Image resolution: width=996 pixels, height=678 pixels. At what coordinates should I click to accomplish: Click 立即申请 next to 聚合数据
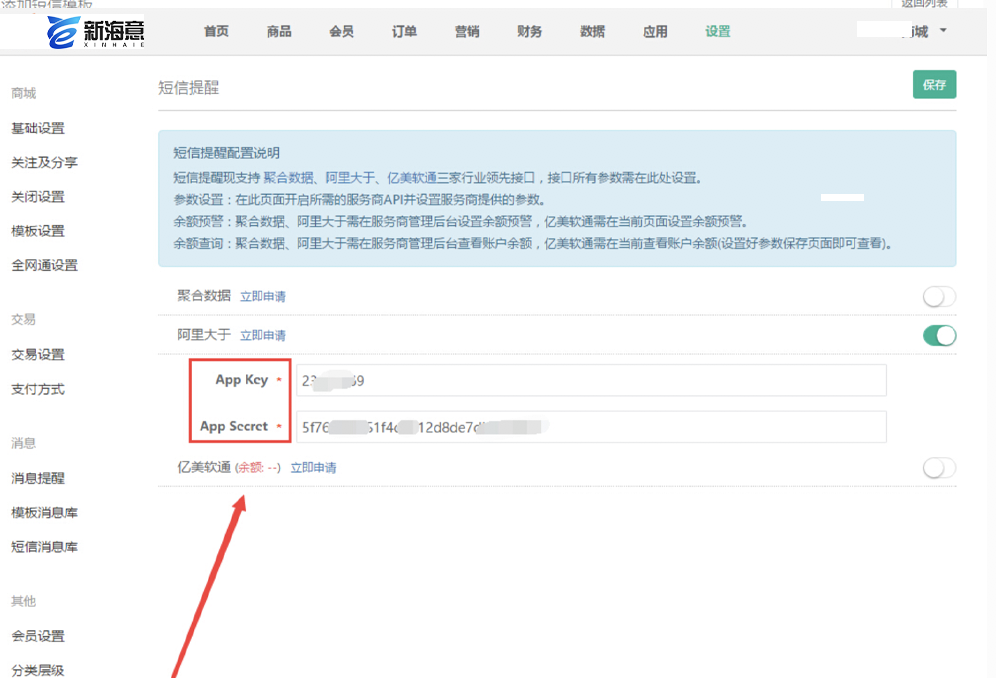click(263, 296)
